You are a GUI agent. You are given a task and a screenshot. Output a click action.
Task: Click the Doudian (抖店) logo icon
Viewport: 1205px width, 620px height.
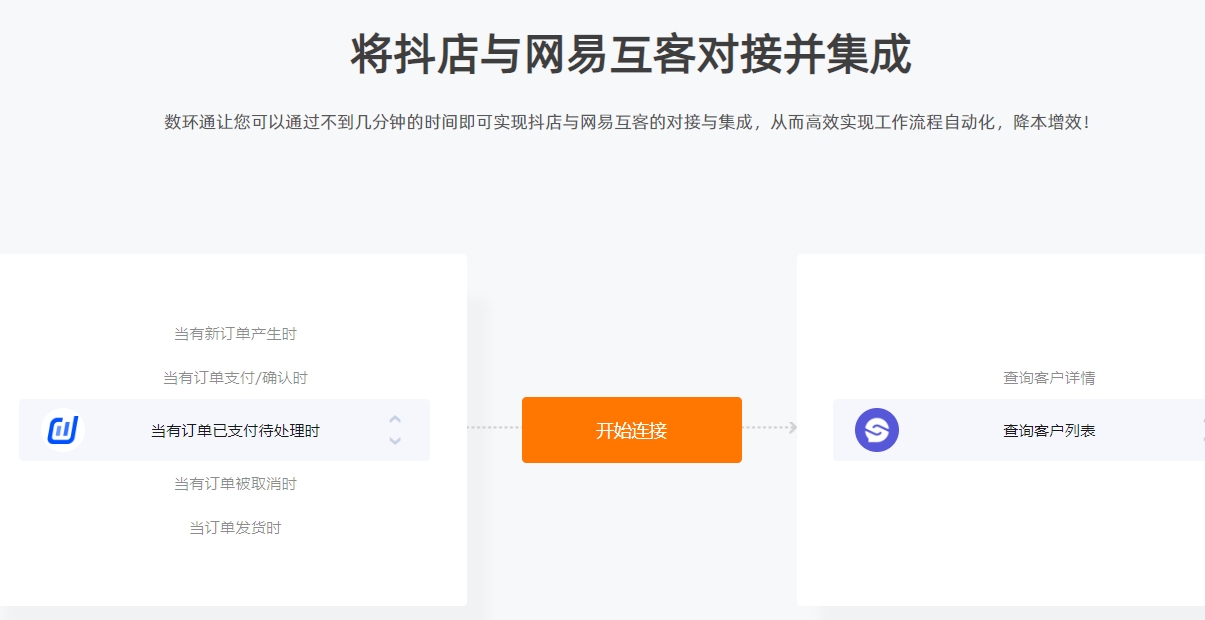(x=63, y=430)
